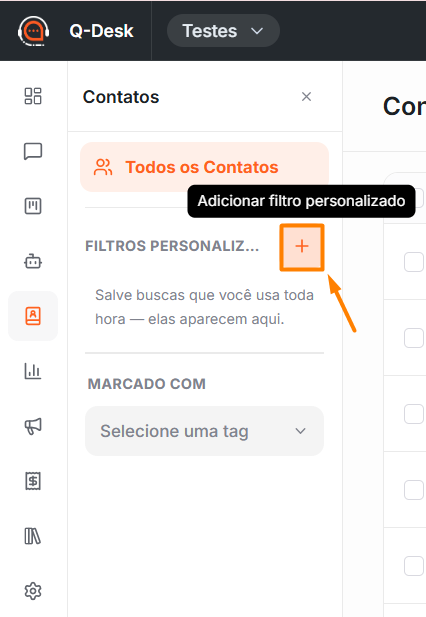Click the Q-Desk headset logo

33,31
